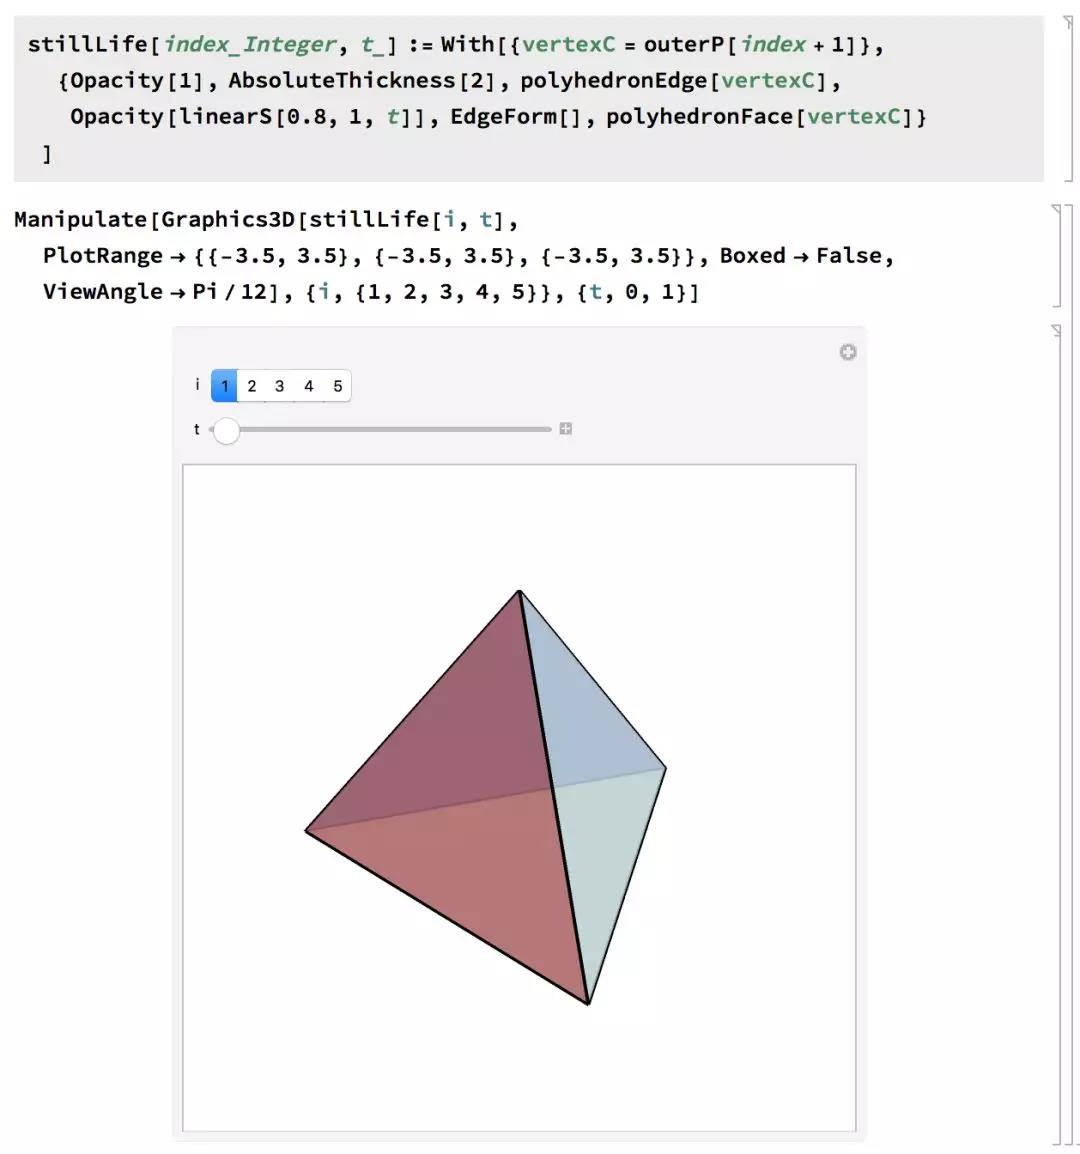Click 'PlotRange' in the Manipulate input
This screenshot has width=1080, height=1154.
pyautogui.click(x=103, y=255)
